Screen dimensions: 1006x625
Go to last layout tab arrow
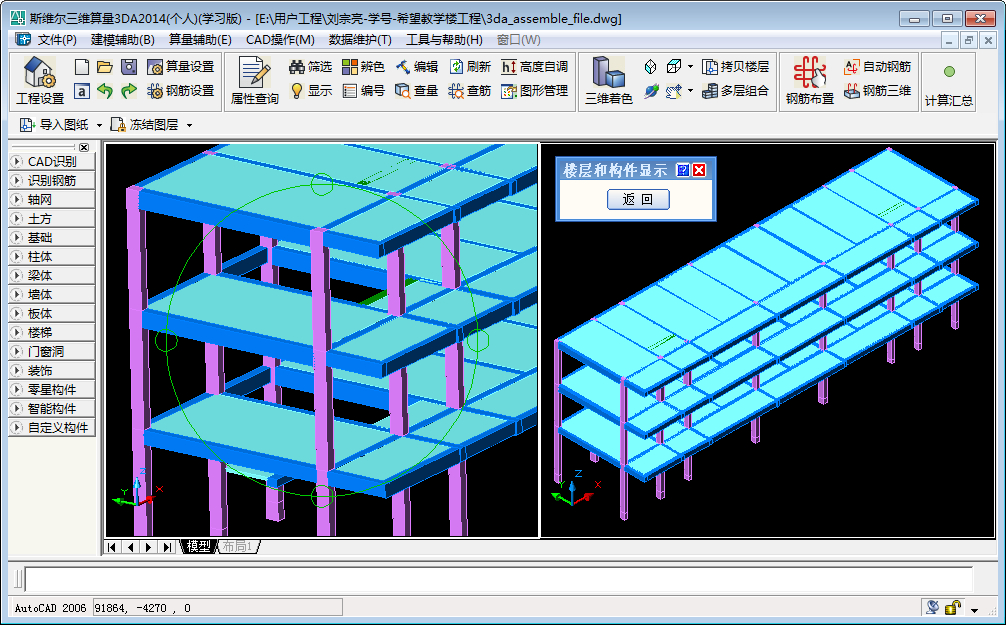167,547
